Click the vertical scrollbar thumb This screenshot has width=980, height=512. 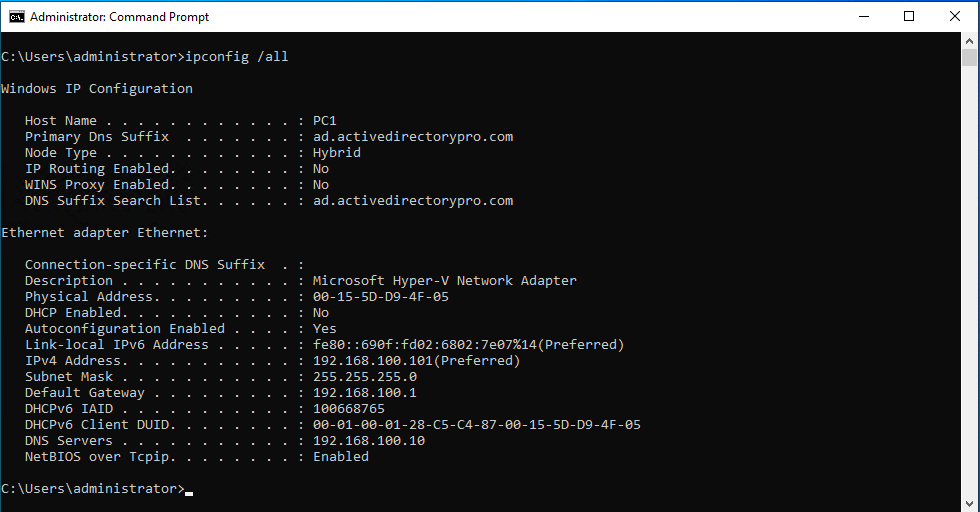pyautogui.click(x=970, y=58)
